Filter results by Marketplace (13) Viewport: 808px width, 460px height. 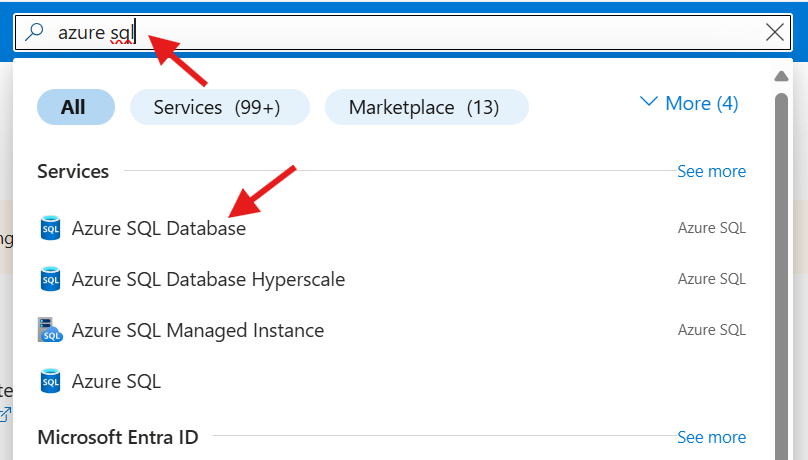[425, 107]
